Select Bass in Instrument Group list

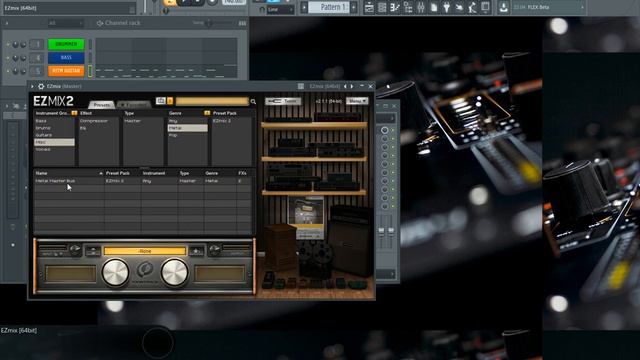54,121
